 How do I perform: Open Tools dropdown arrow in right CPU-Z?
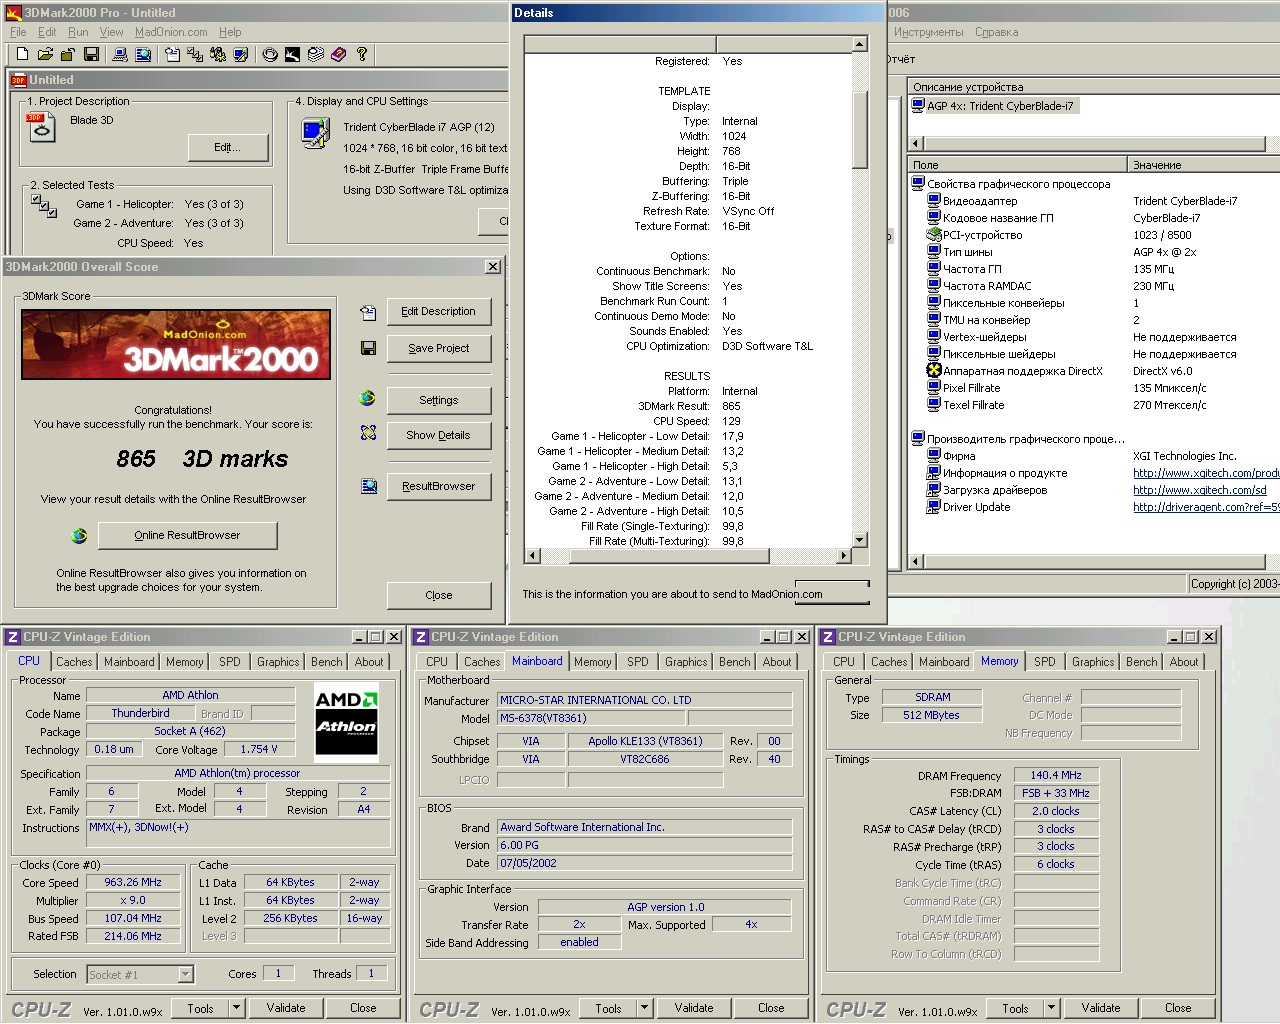click(1052, 1008)
